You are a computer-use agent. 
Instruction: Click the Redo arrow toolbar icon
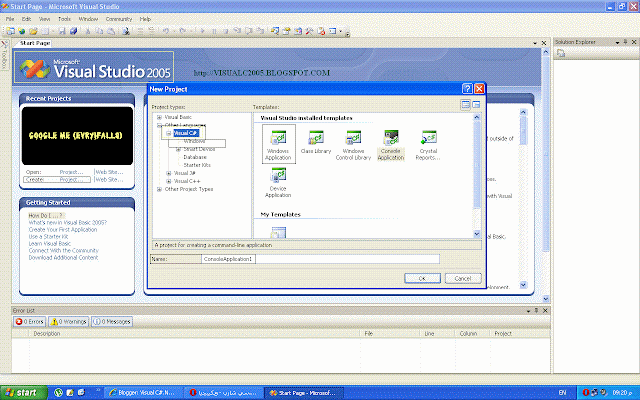[x=182, y=31]
